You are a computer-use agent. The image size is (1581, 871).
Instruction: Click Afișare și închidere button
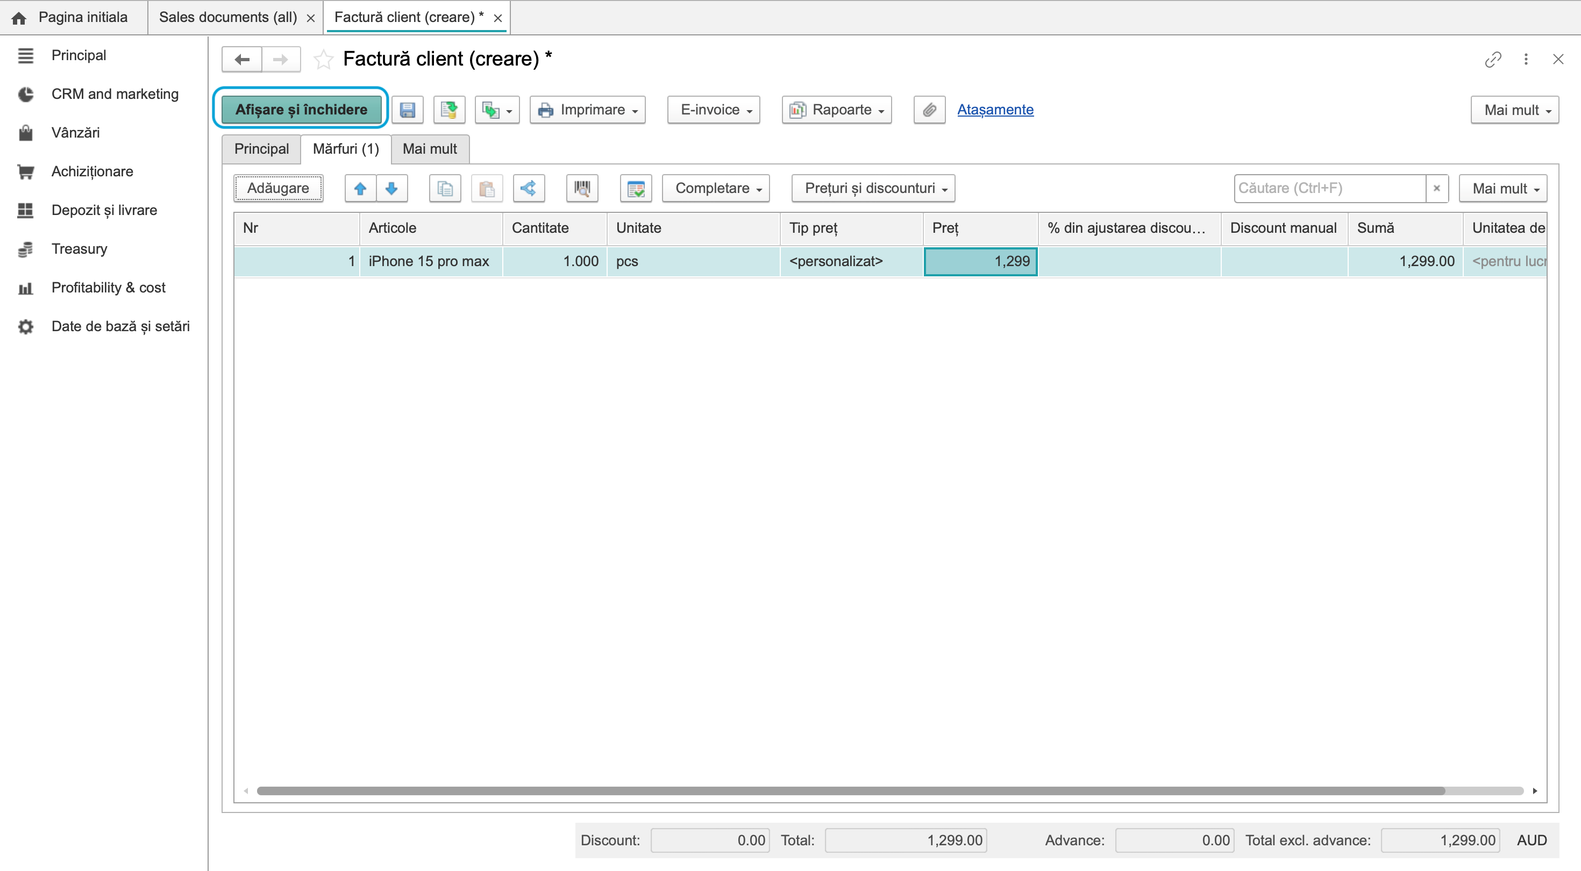point(301,110)
